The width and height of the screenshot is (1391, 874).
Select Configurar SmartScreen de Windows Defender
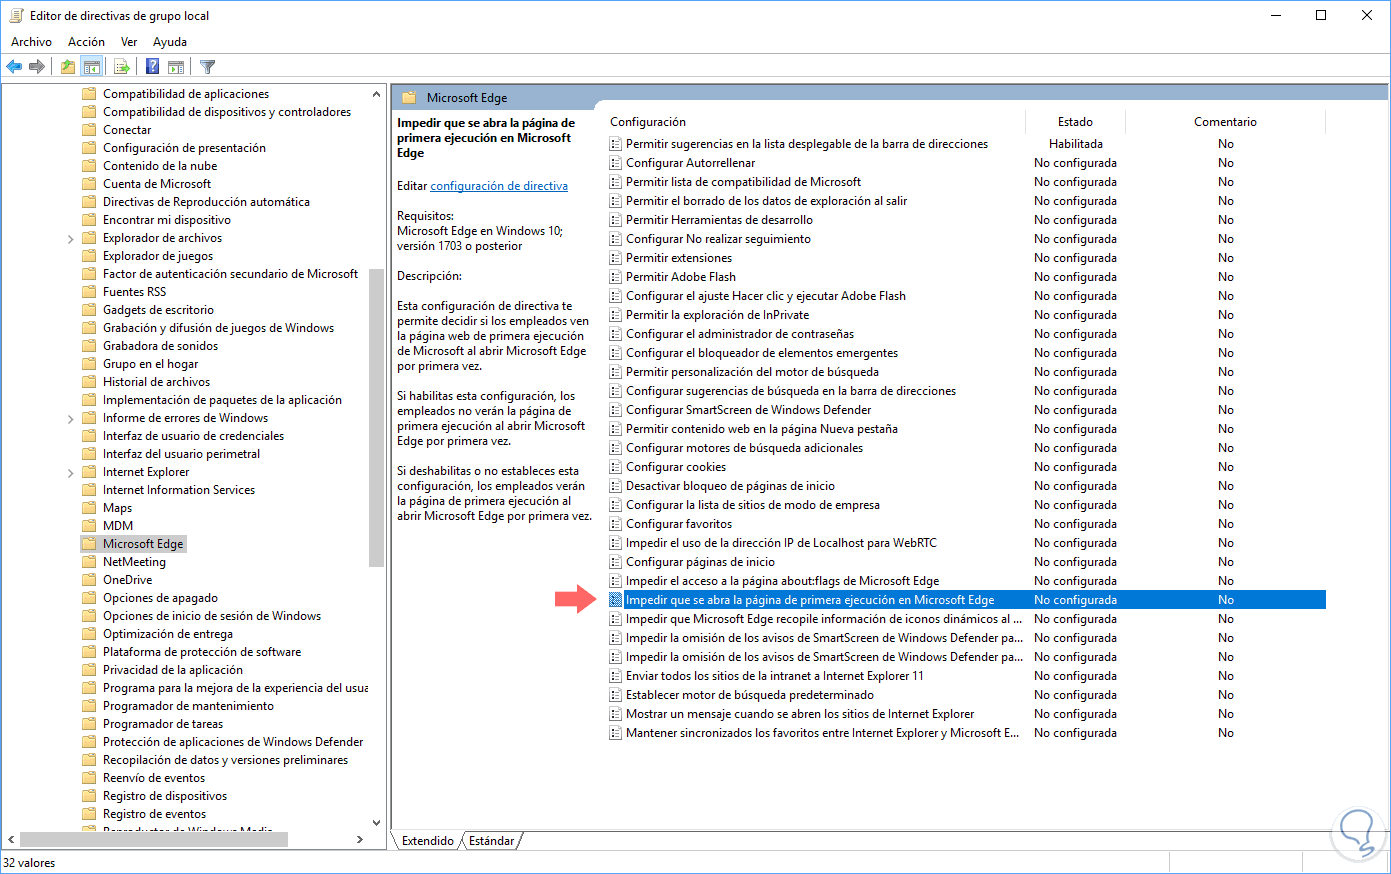pos(748,410)
